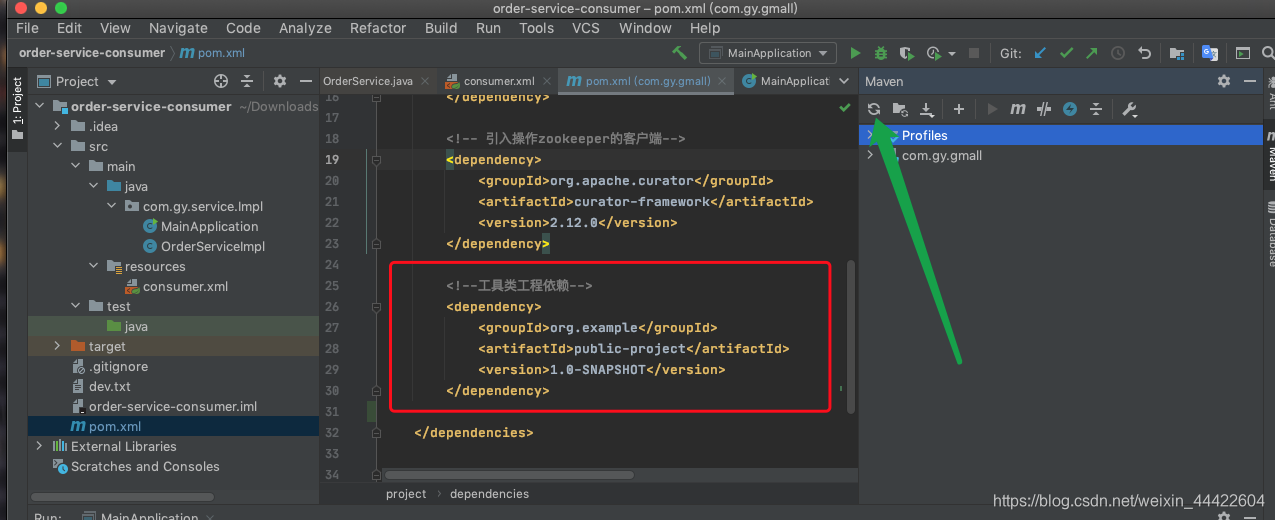1275x520 pixels.
Task: Click the Translate icon in toolbar
Action: [1210, 53]
